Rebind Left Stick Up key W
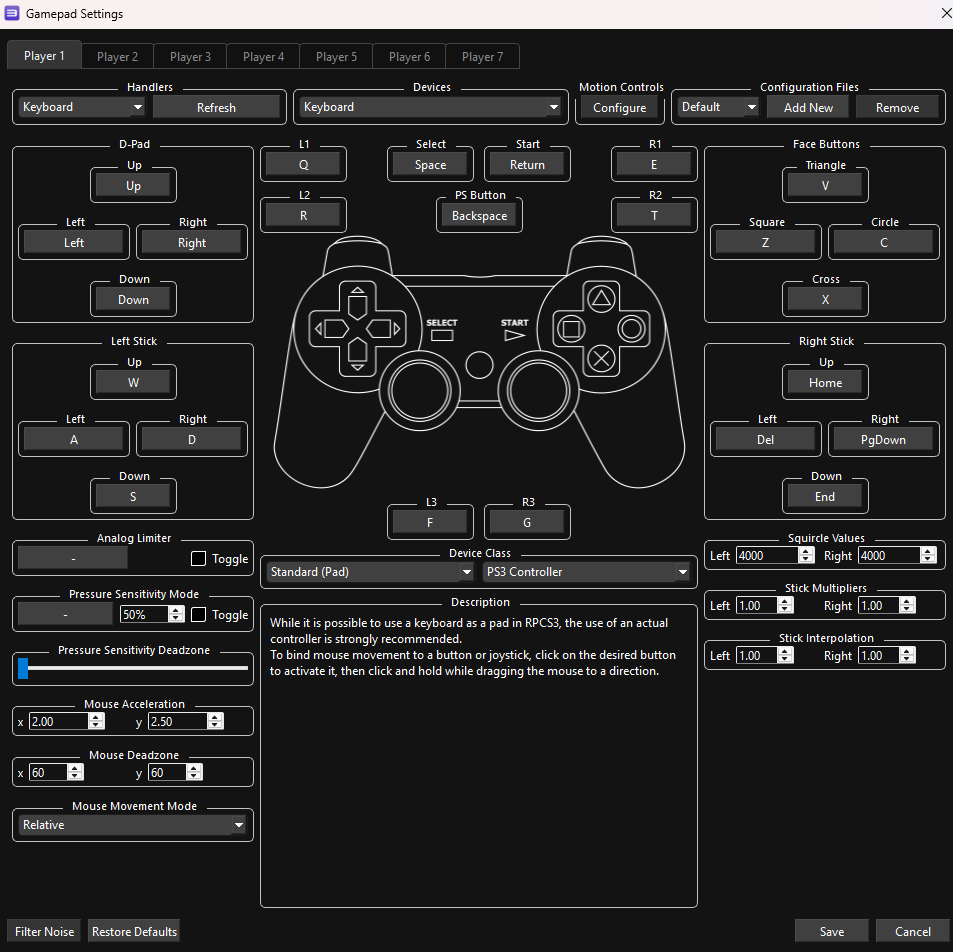Screen dimensions: 953x952 [x=133, y=382]
